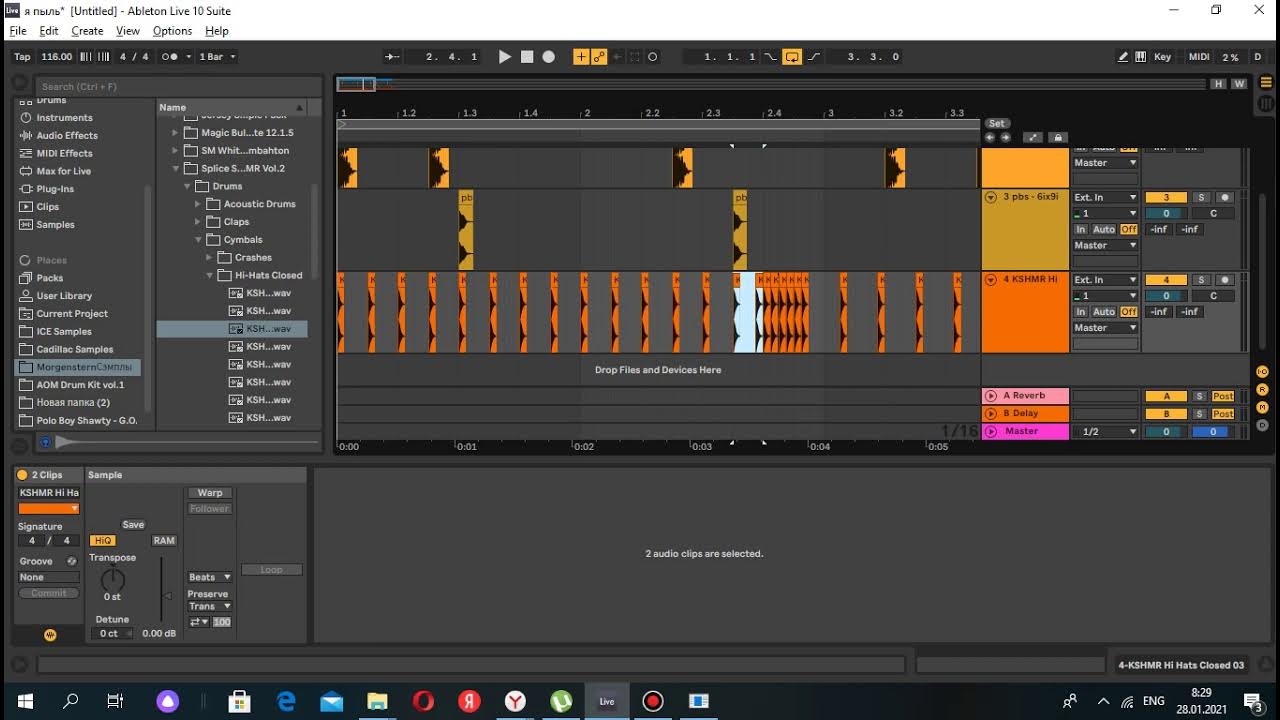Toggle Post on A Reverb return
Screen dimensions: 1280x720
(x=1223, y=397)
